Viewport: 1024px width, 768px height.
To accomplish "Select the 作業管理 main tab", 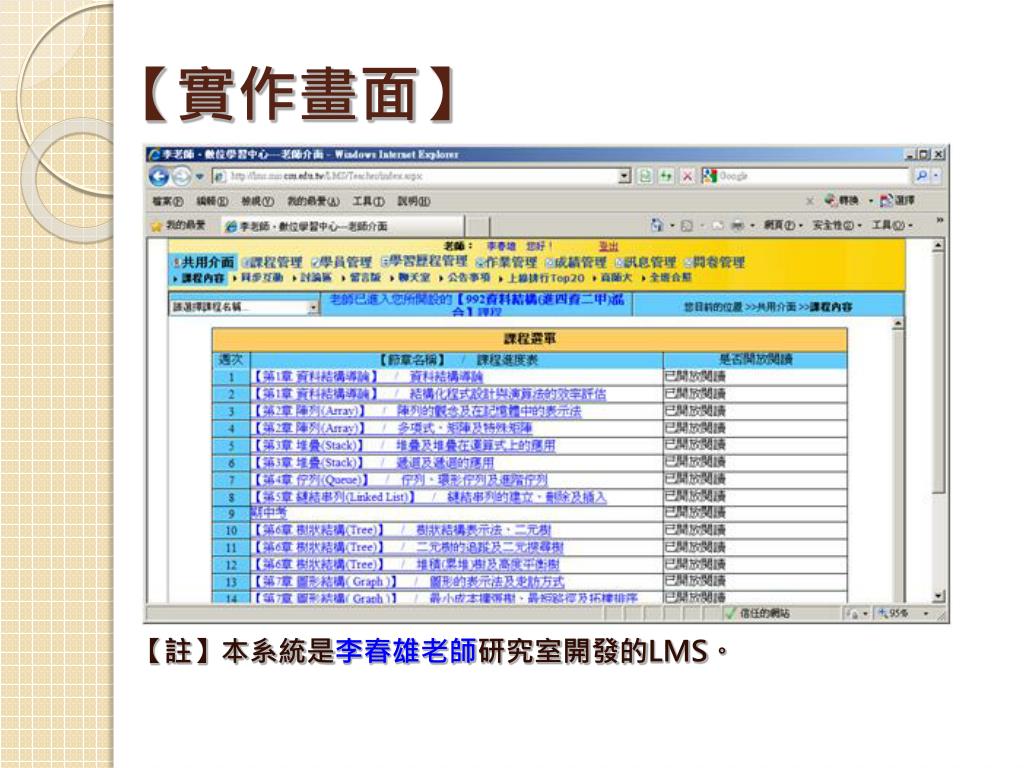I will tap(506, 263).
